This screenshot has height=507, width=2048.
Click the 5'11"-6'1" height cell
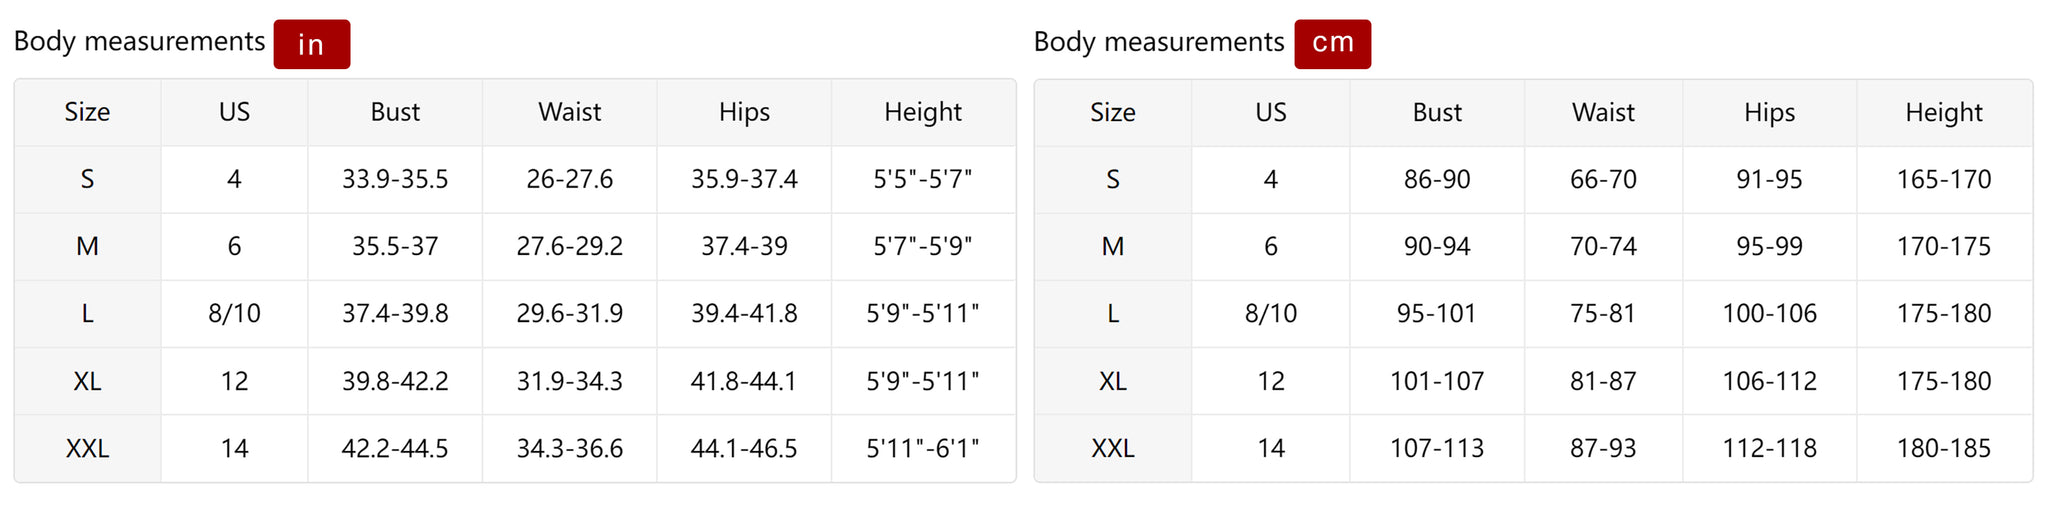pyautogui.click(x=922, y=448)
